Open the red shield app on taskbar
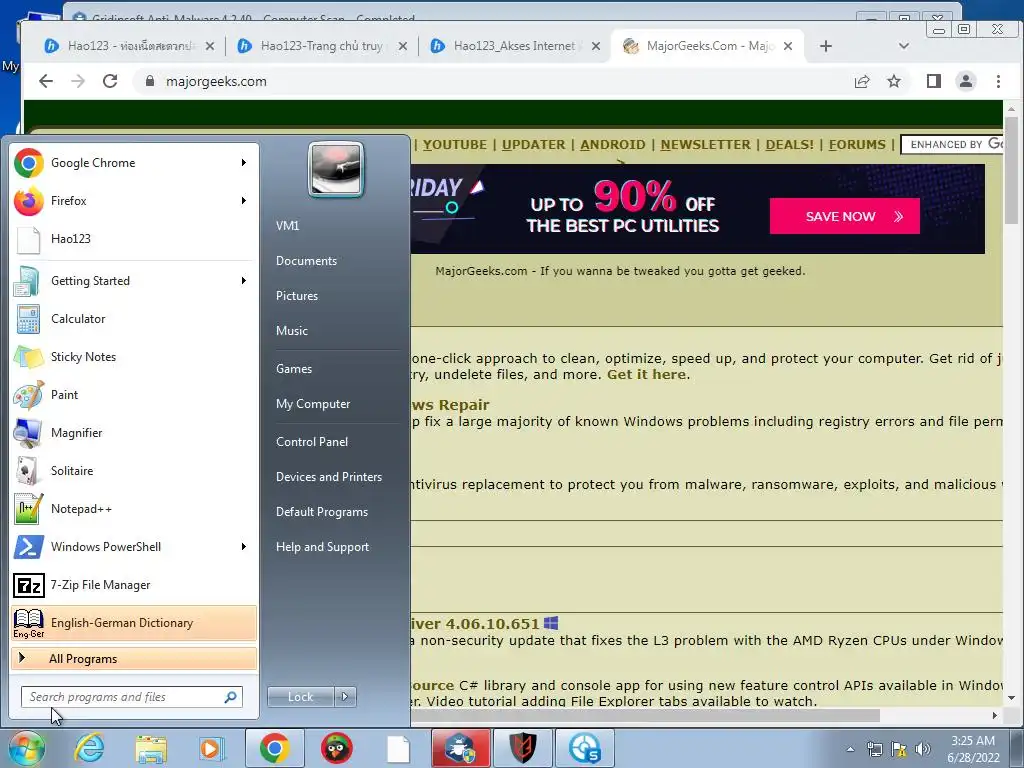The height and width of the screenshot is (768, 1024). (x=522, y=748)
